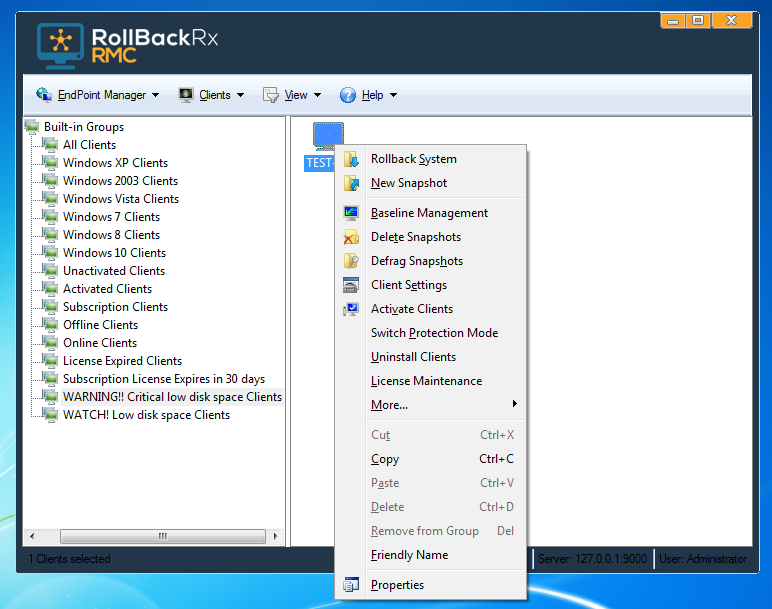
Task: Click the tree scrollbar left arrow
Action: click(32, 536)
